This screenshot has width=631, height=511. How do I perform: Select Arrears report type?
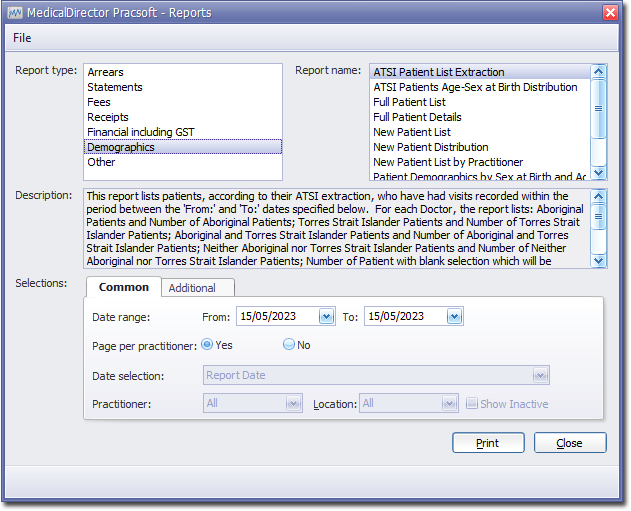click(x=106, y=72)
